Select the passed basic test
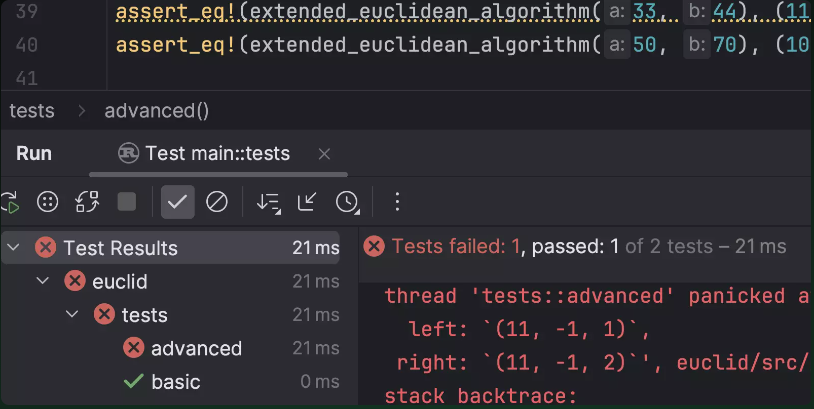This screenshot has width=814, height=409. [175, 381]
